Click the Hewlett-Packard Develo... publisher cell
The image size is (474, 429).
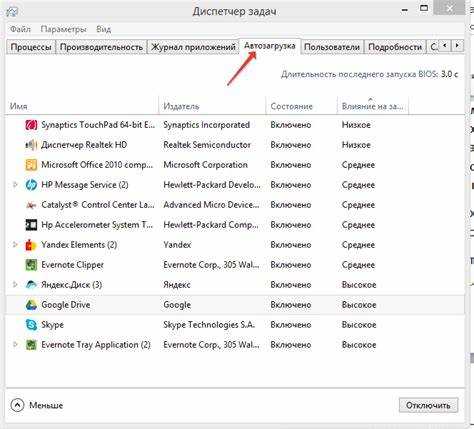coord(212,185)
